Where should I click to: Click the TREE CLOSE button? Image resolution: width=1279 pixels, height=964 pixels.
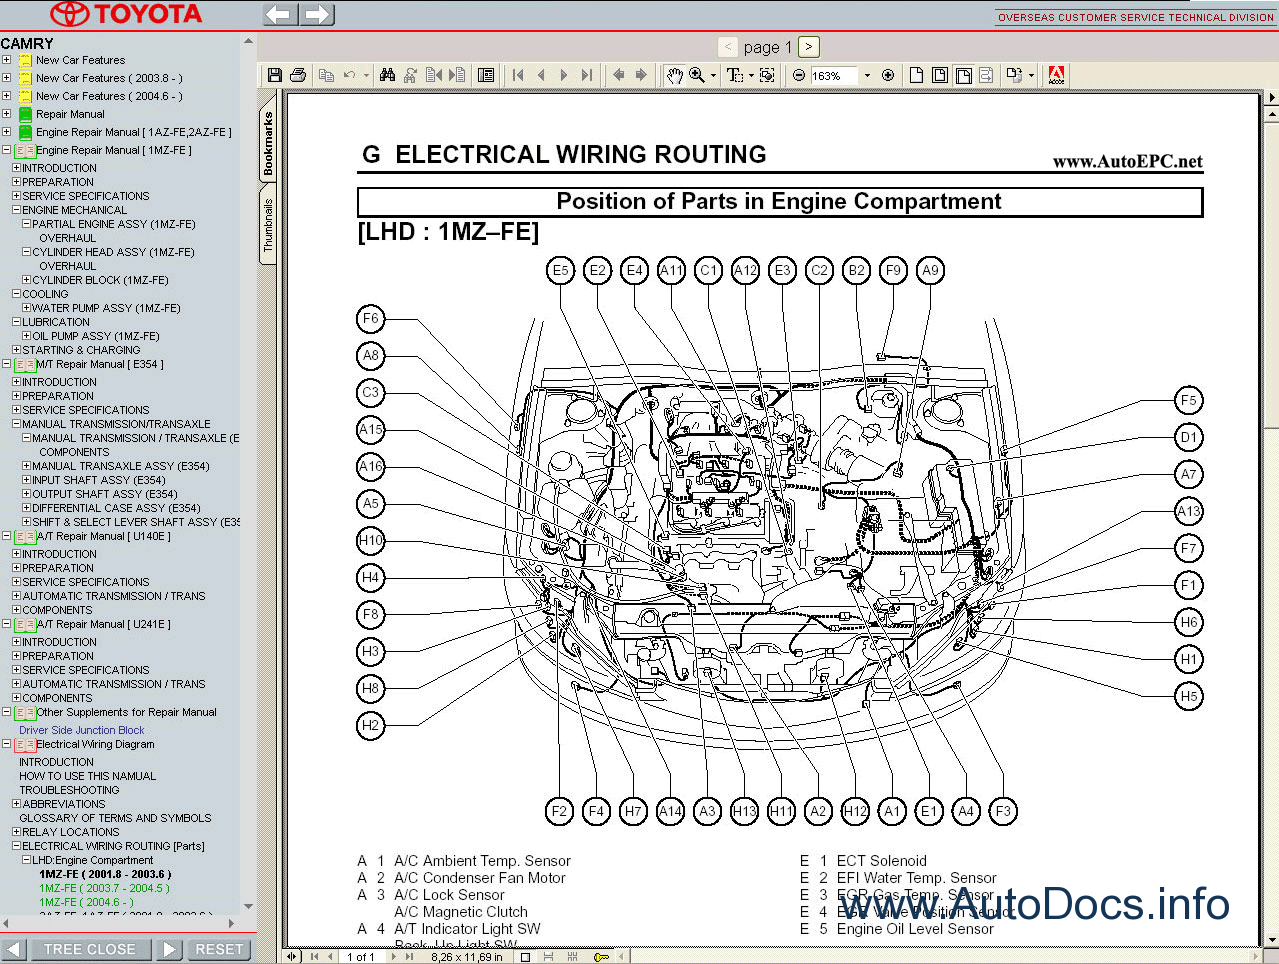(89, 949)
